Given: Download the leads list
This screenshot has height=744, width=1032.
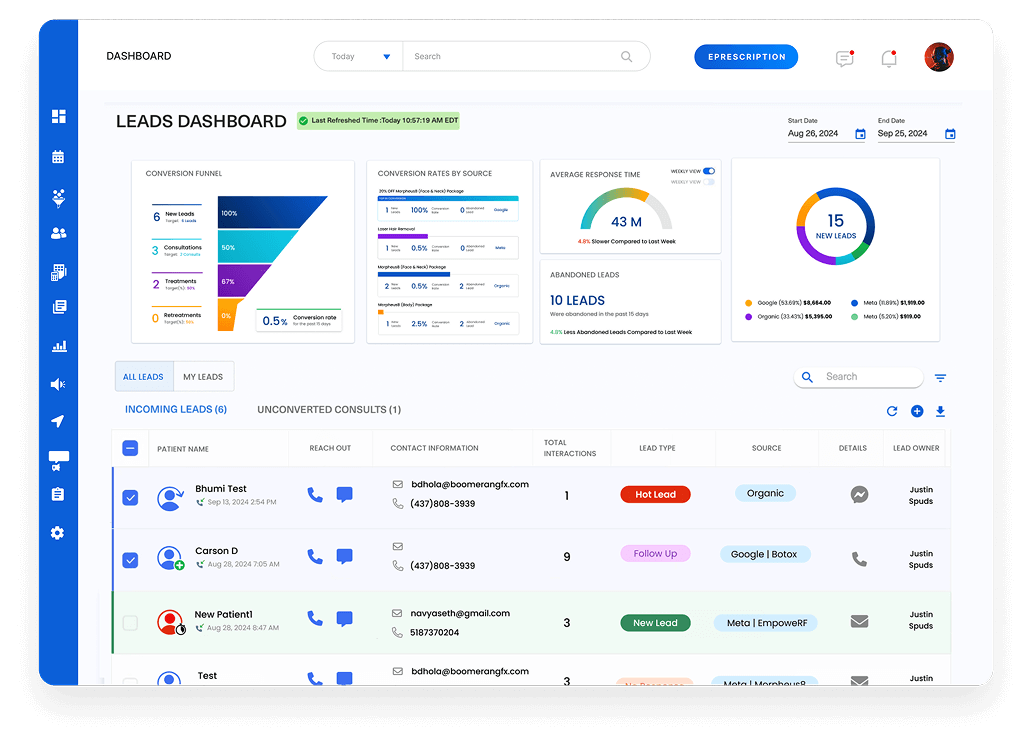Looking at the screenshot, I should (x=941, y=411).
